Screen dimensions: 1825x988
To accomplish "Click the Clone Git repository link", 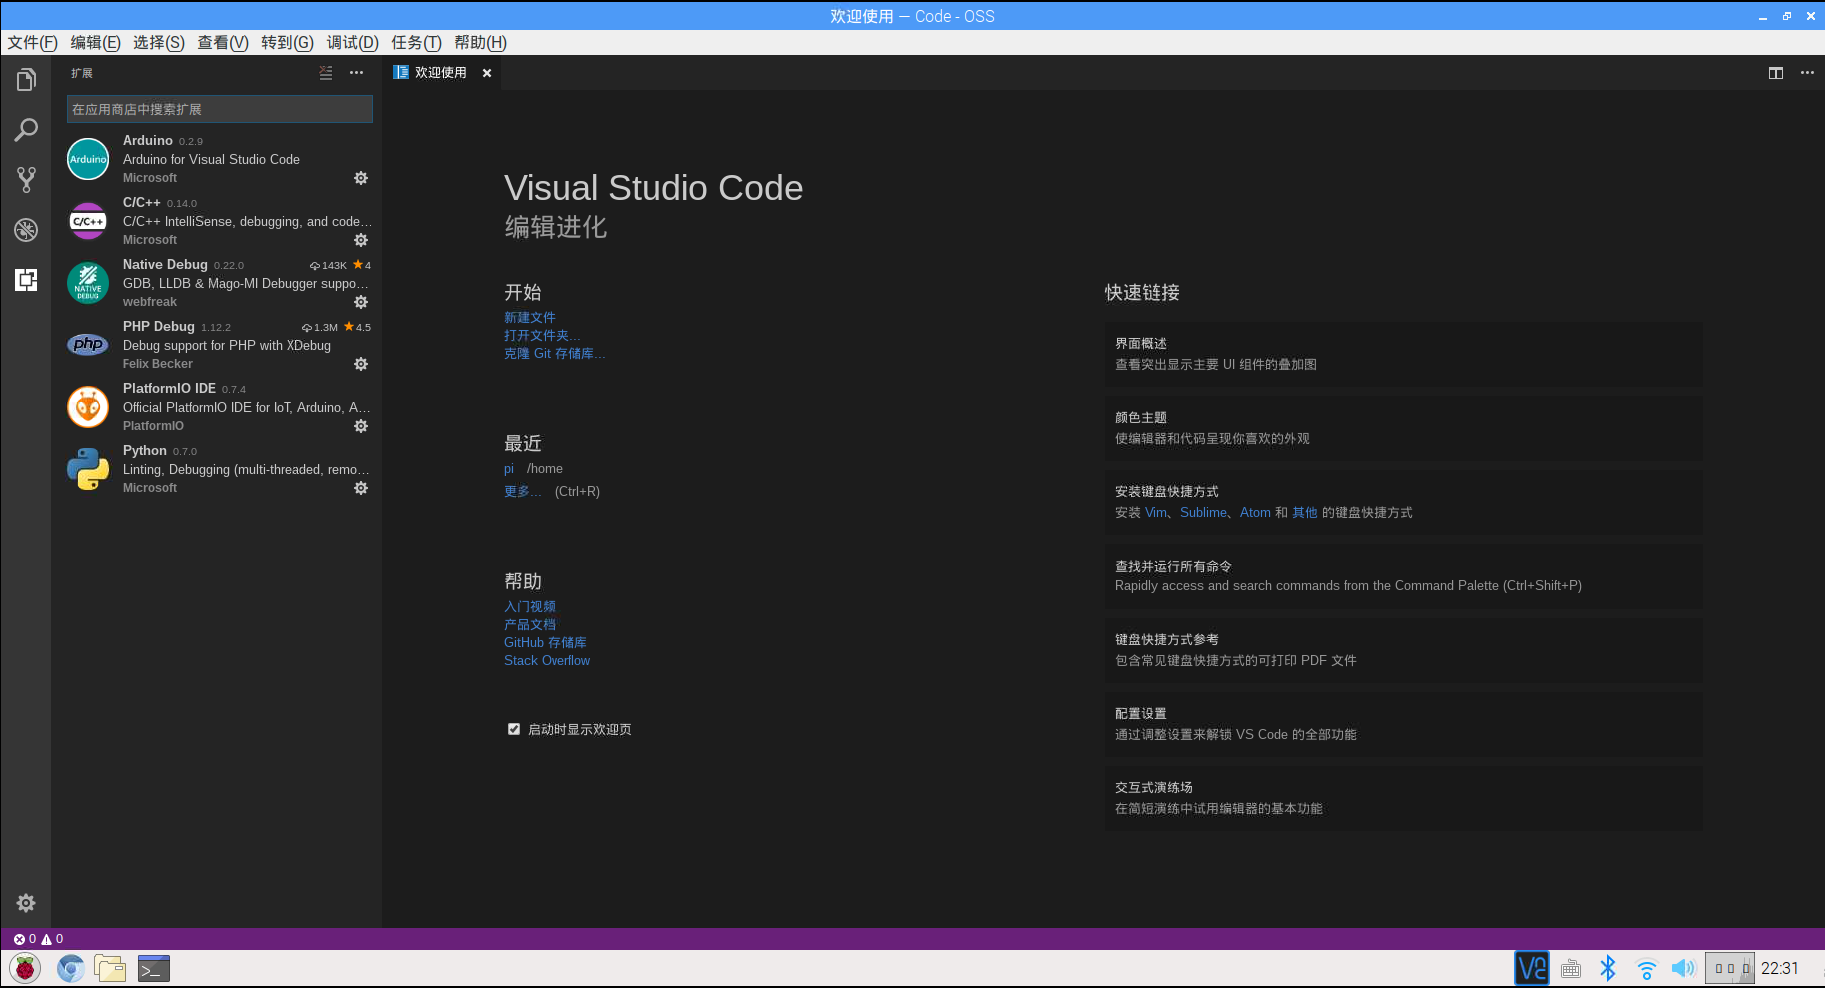I will tap(555, 354).
